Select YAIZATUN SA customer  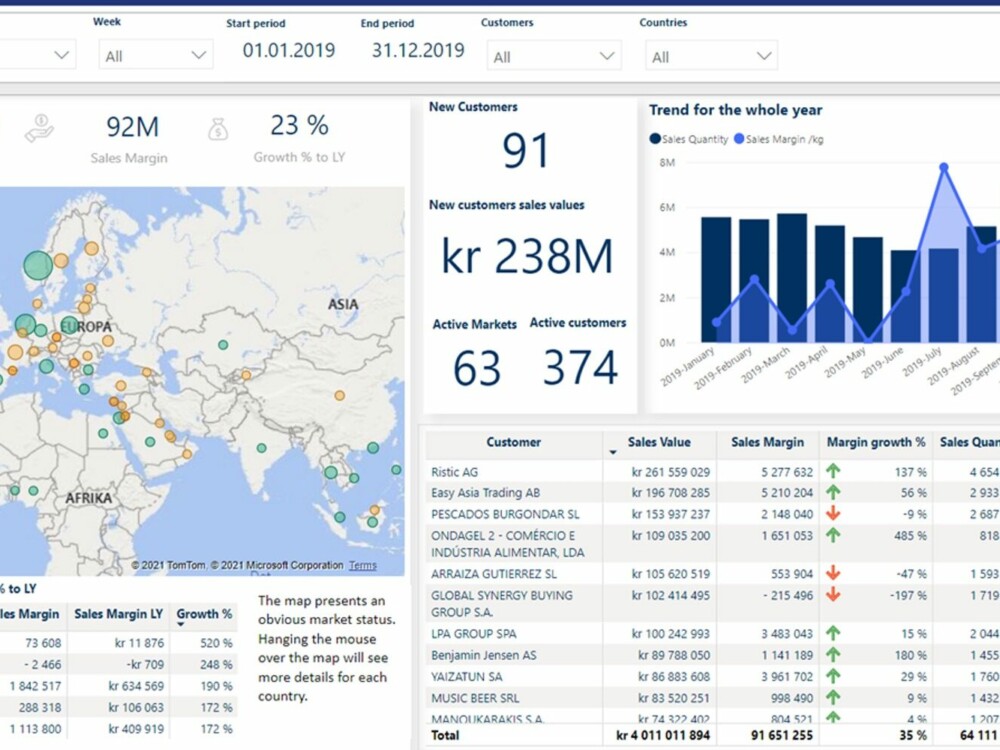tap(467, 677)
